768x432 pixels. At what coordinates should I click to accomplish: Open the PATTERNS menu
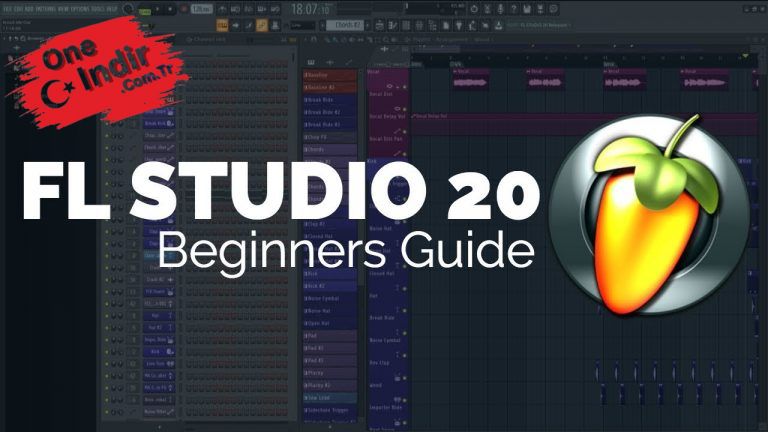tap(46, 9)
